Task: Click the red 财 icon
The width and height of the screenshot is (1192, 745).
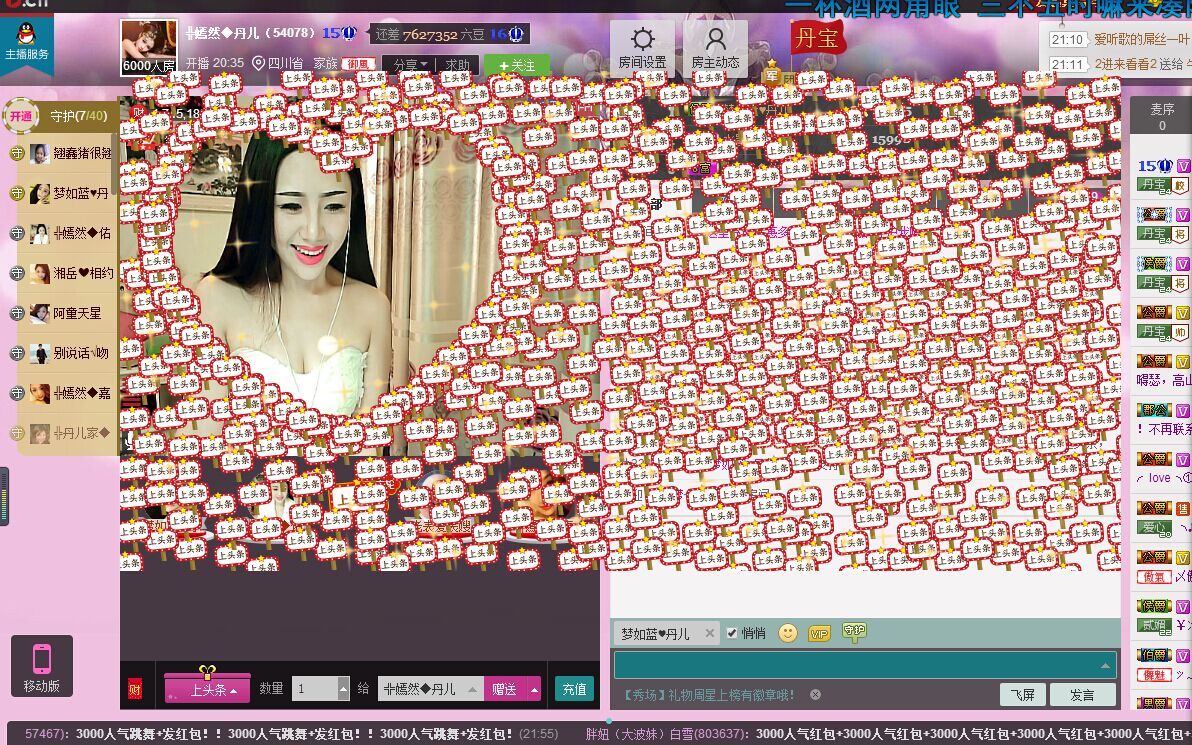Action: coord(135,689)
